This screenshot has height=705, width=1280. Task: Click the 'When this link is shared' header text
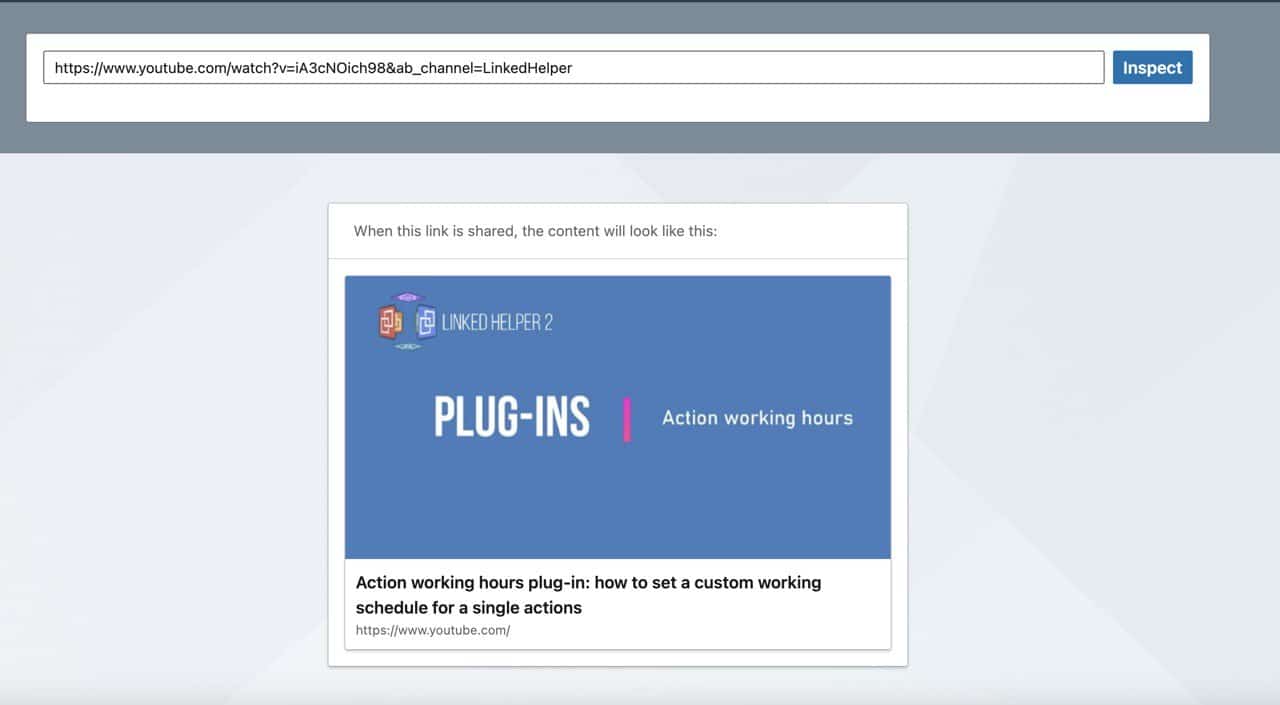(x=537, y=231)
